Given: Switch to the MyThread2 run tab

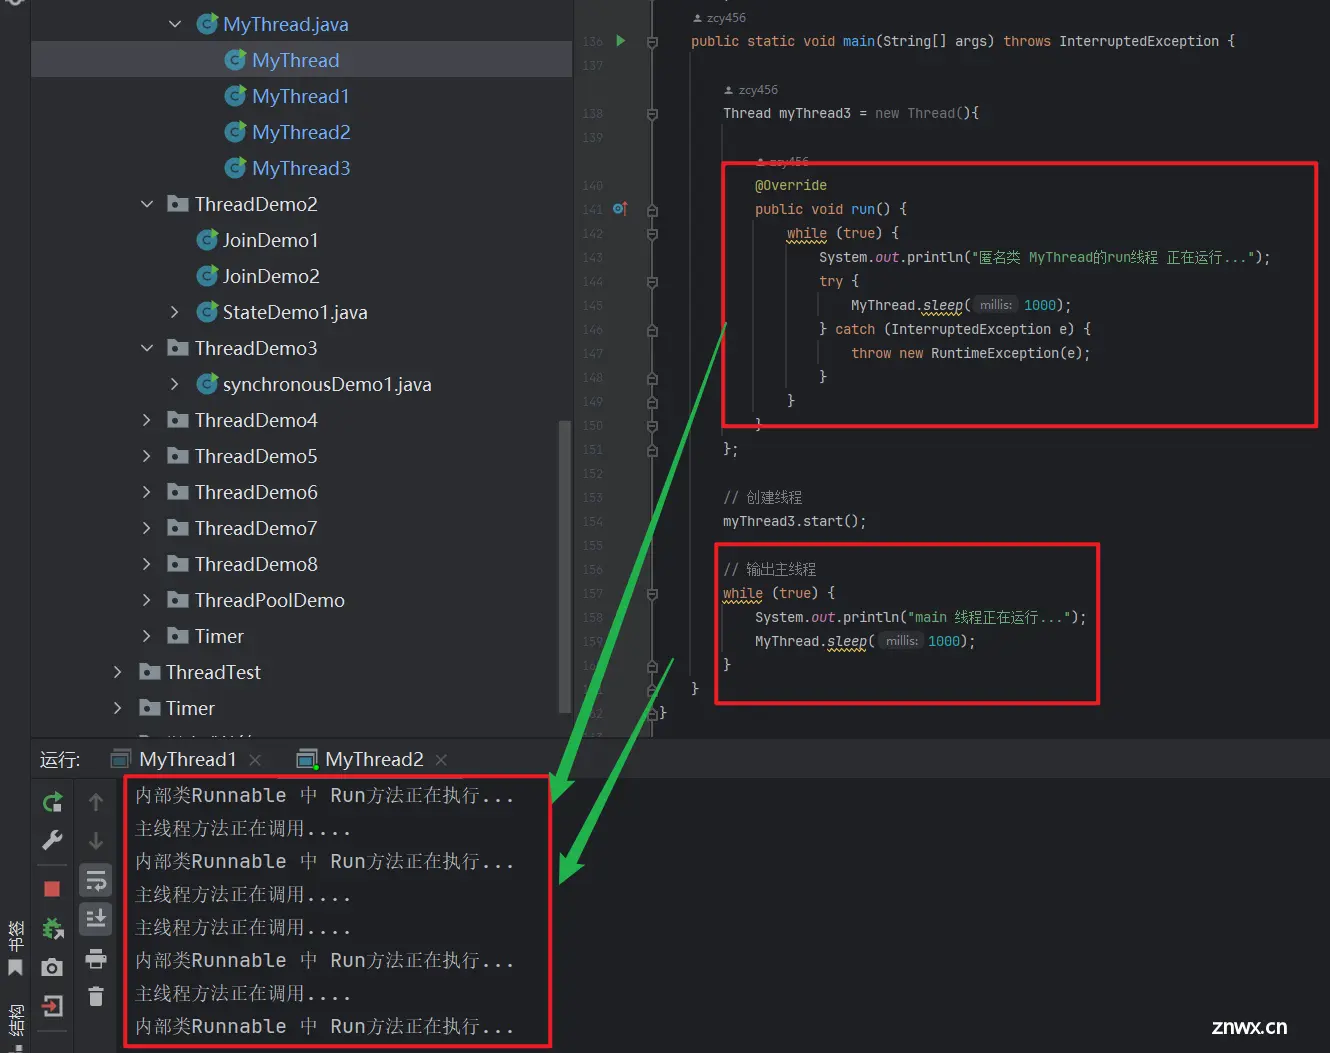Looking at the screenshot, I should click(374, 760).
